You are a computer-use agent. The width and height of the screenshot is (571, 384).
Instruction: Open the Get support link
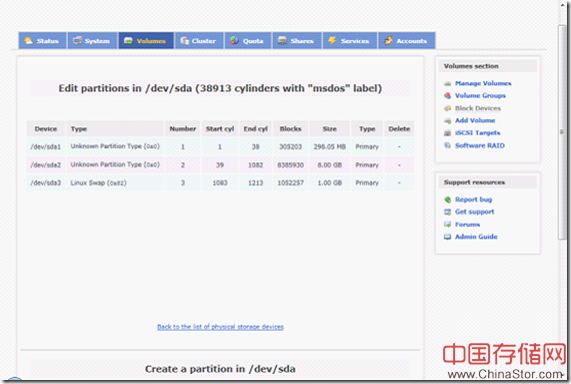pyautogui.click(x=474, y=212)
